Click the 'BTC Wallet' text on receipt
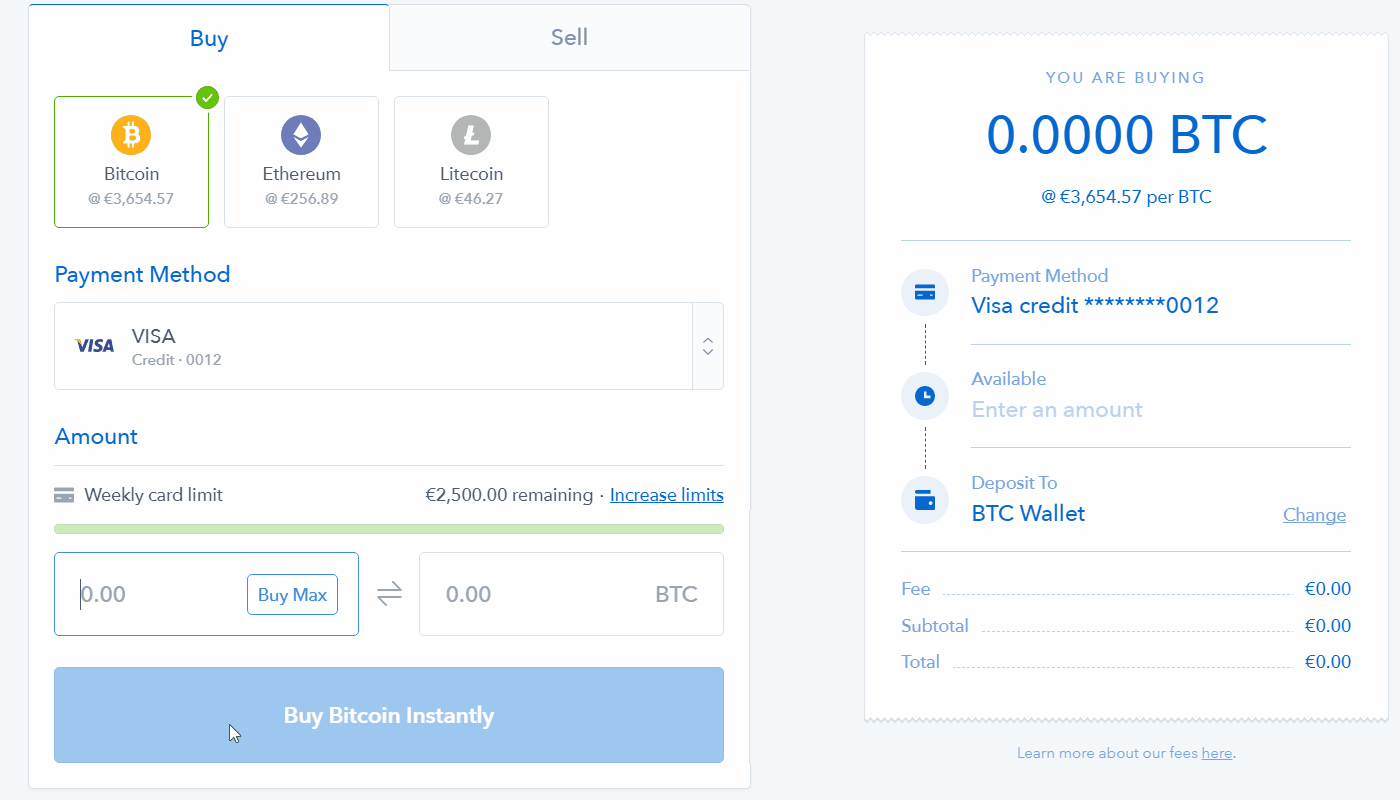This screenshot has height=800, width=1400. coord(1028,514)
